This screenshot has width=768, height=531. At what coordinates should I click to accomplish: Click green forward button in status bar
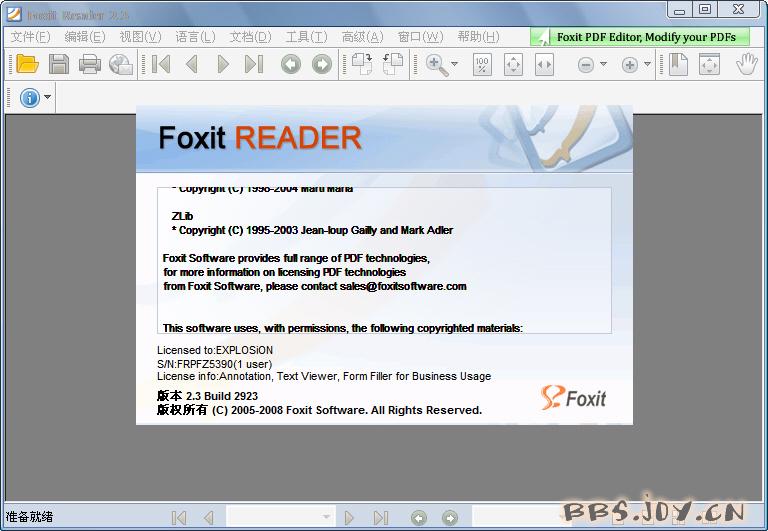[450, 518]
